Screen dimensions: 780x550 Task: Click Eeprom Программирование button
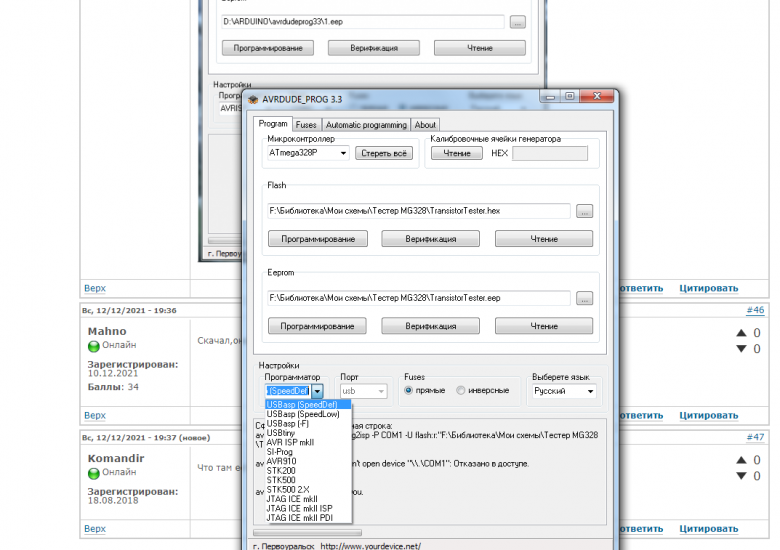317,326
